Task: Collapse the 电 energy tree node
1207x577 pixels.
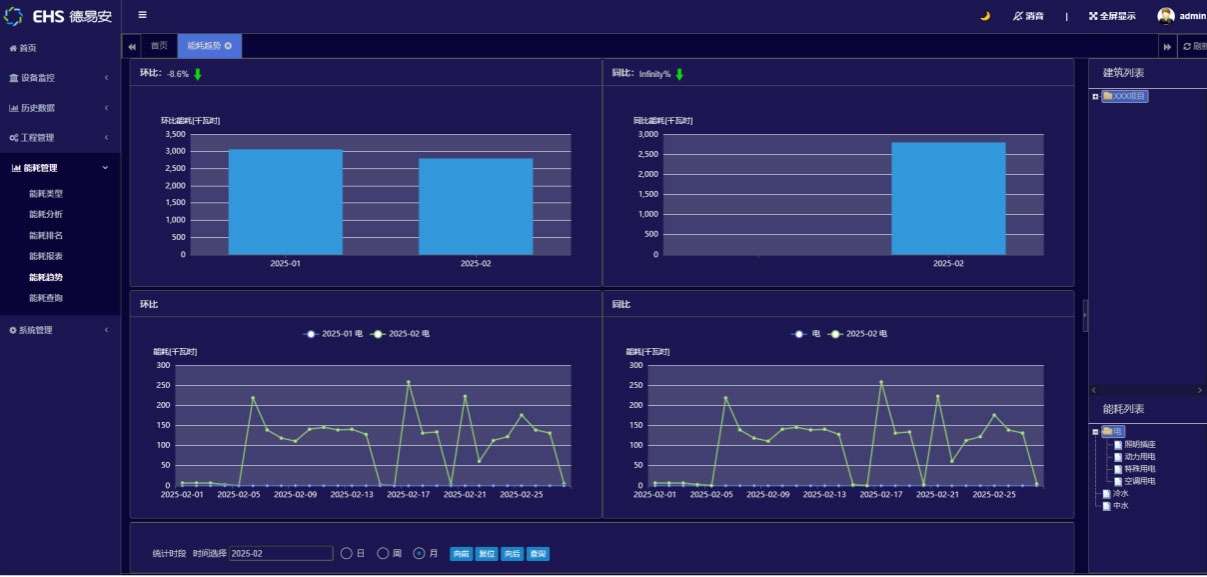Action: point(1096,432)
